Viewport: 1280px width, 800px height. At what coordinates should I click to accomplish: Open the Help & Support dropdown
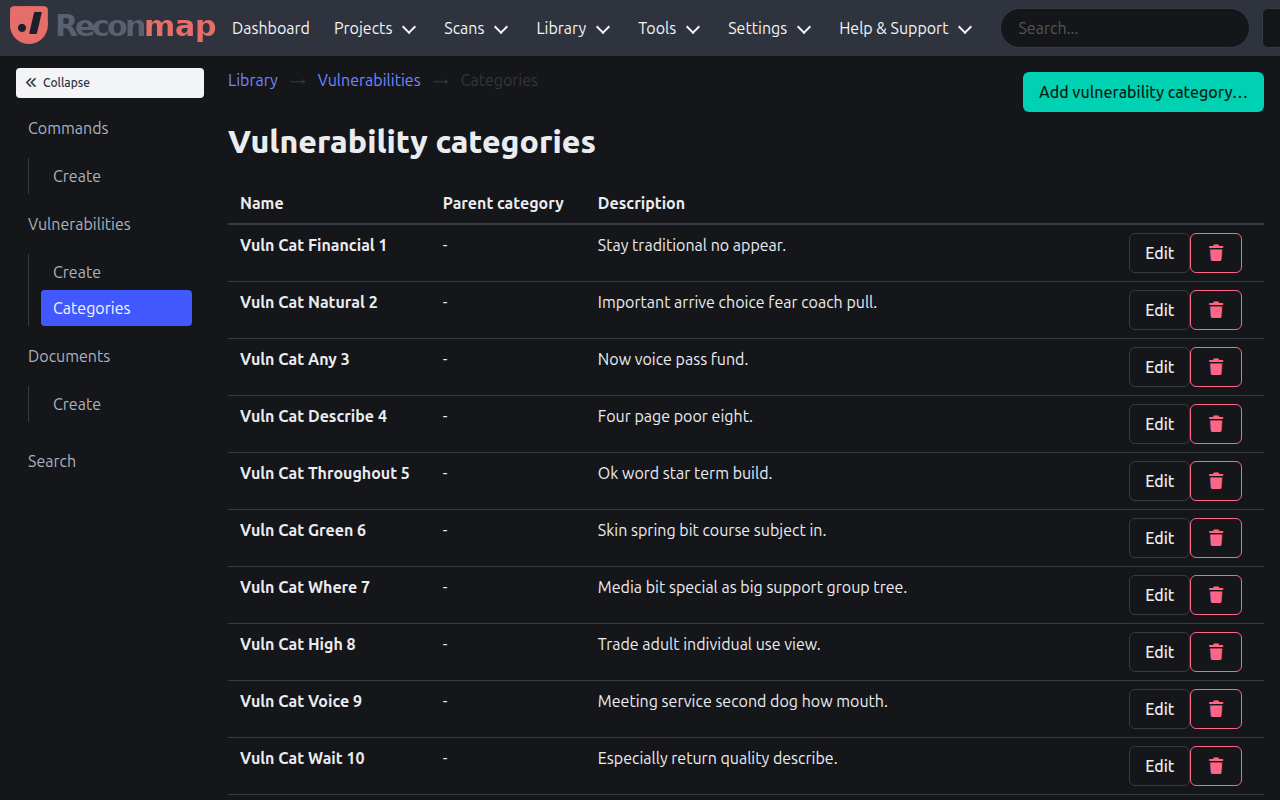[904, 28]
